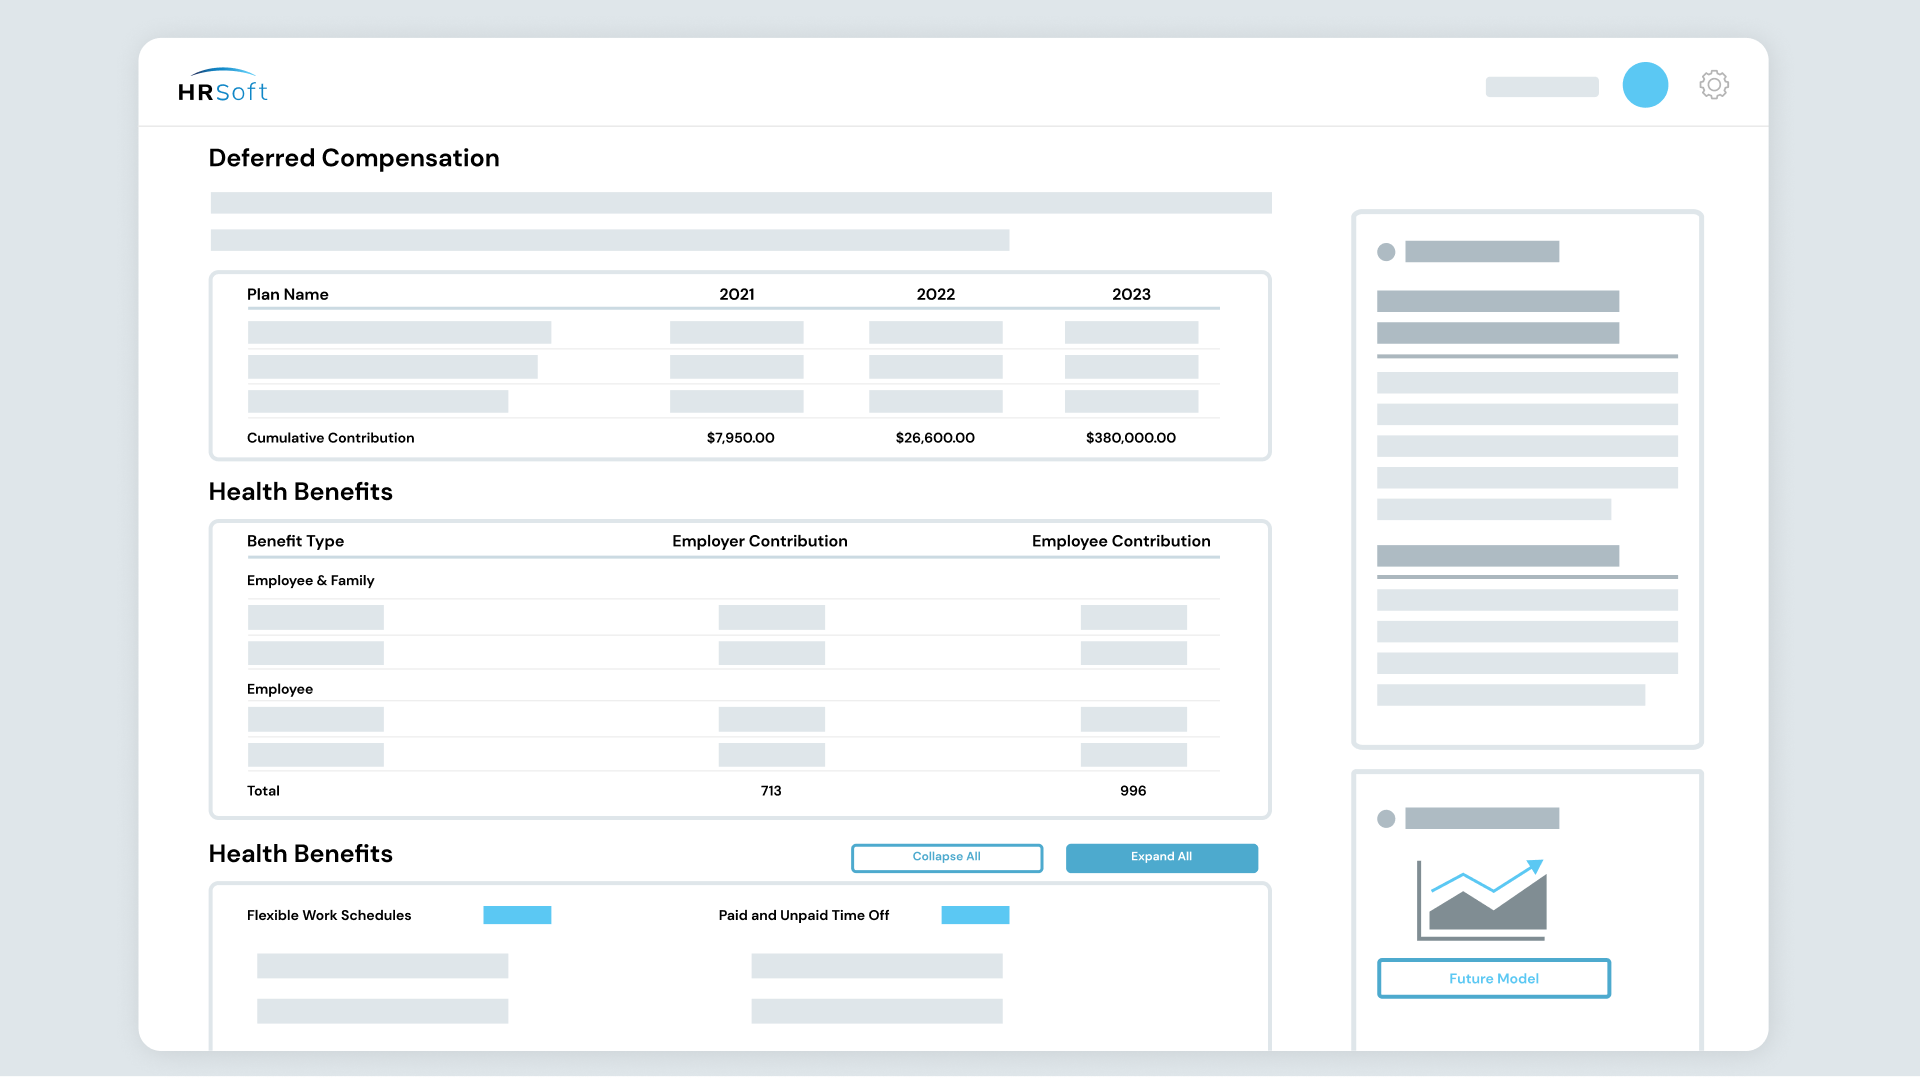Collapse all Health Benefits sections
This screenshot has height=1080, width=1920.
[946, 857]
